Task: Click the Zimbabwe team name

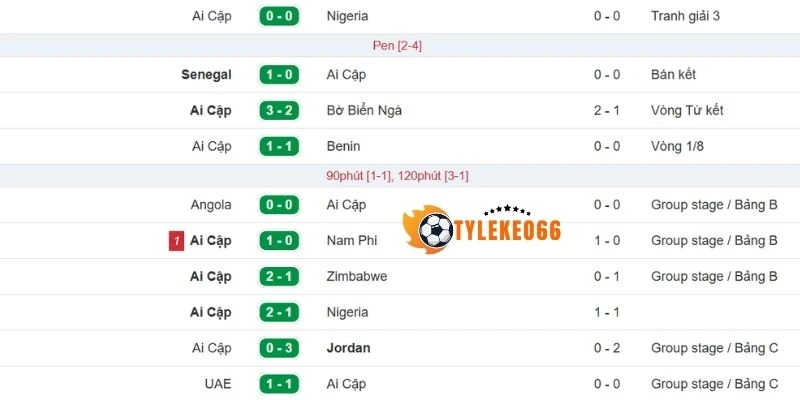Action: point(356,276)
